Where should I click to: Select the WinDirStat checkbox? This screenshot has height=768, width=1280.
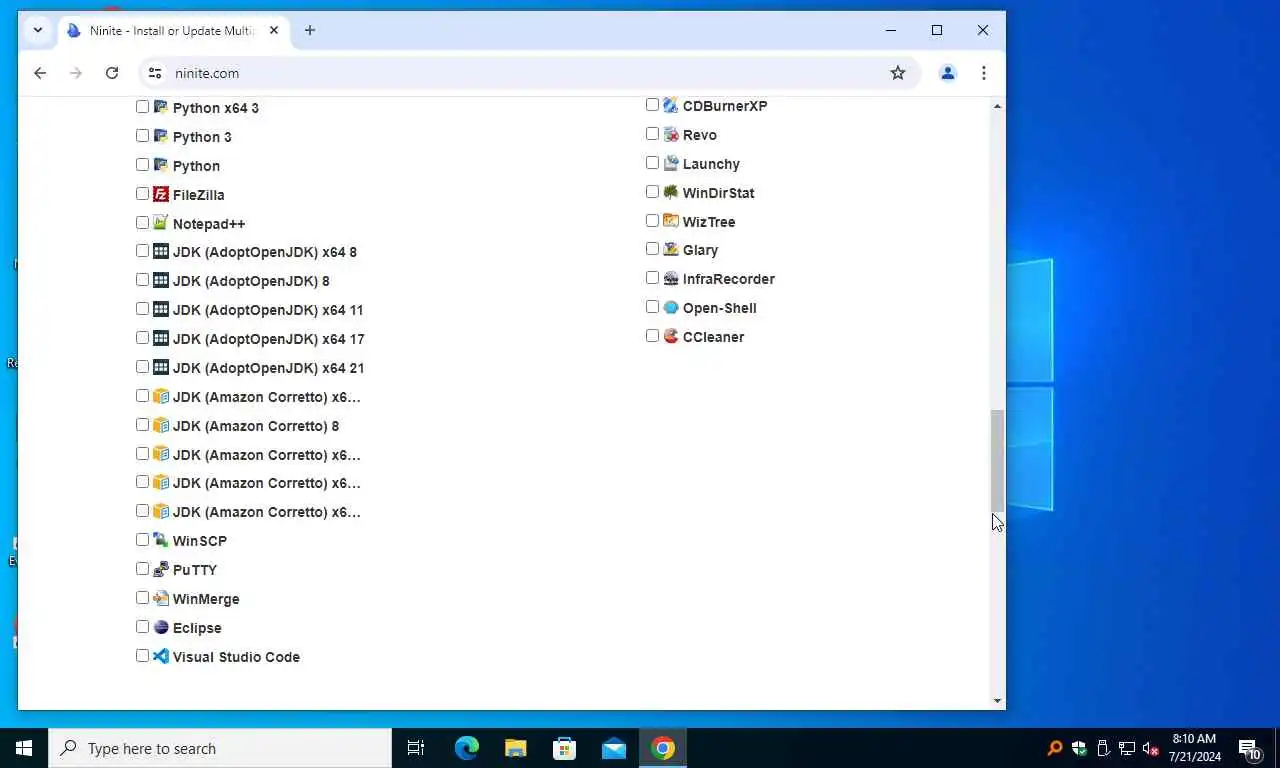point(652,192)
